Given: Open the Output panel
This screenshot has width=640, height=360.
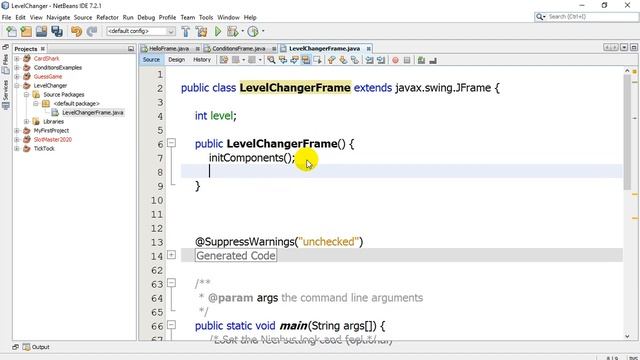Looking at the screenshot, I should (36, 347).
